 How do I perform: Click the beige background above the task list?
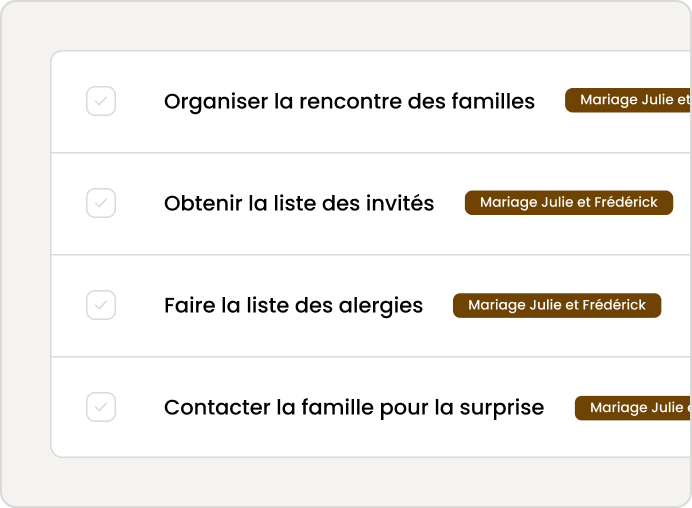(346, 26)
